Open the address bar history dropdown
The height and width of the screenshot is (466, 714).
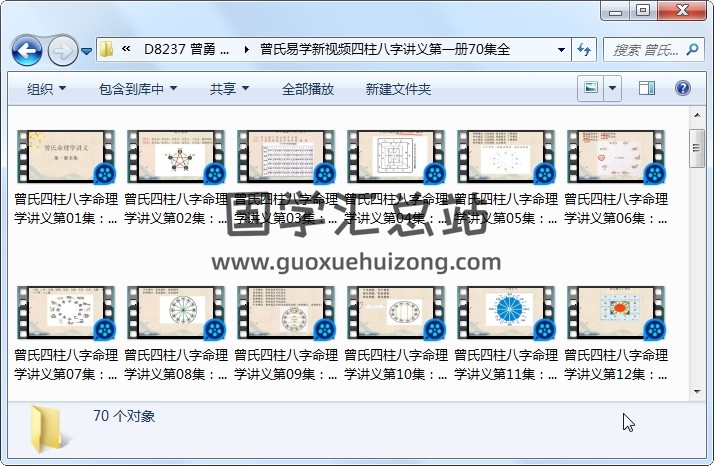[561, 50]
